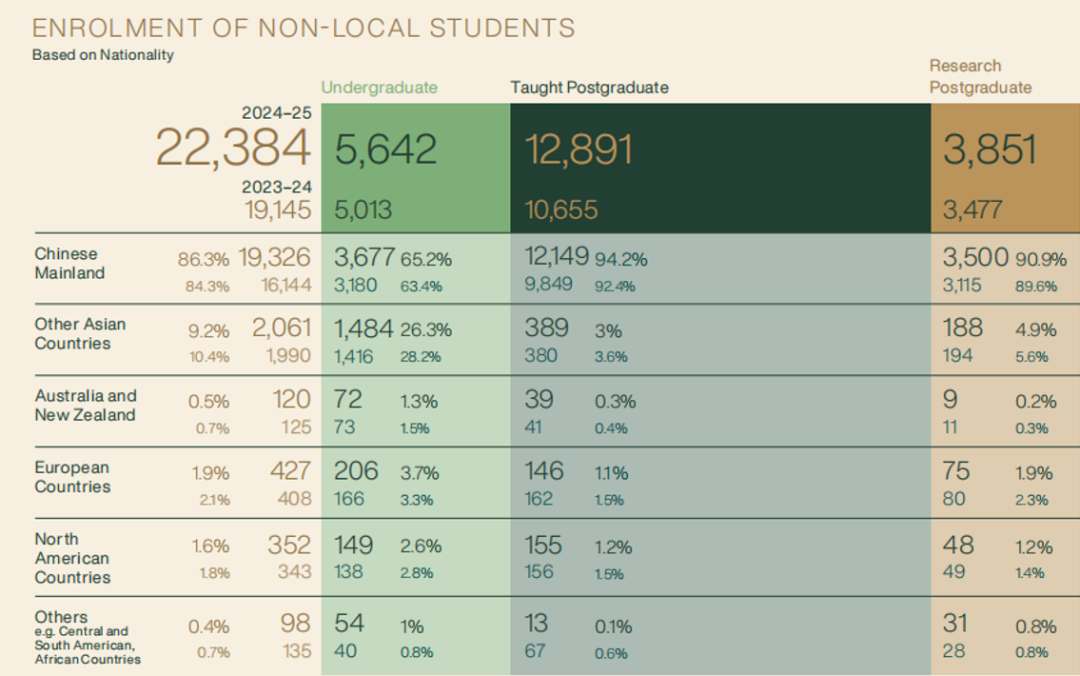
Task: Click the European Countries row label
Action: 72,477
